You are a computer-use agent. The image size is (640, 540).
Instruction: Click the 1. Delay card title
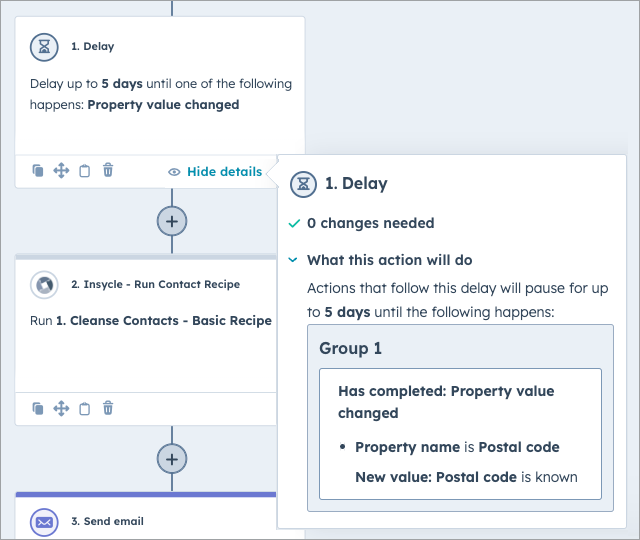pyautogui.click(x=93, y=47)
